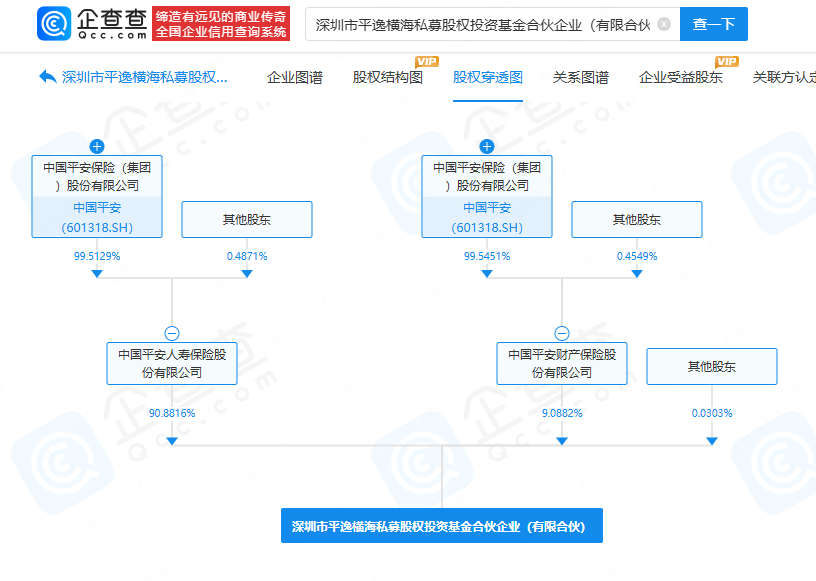
Task: Open the 关联方认定 tab
Action: tap(784, 78)
